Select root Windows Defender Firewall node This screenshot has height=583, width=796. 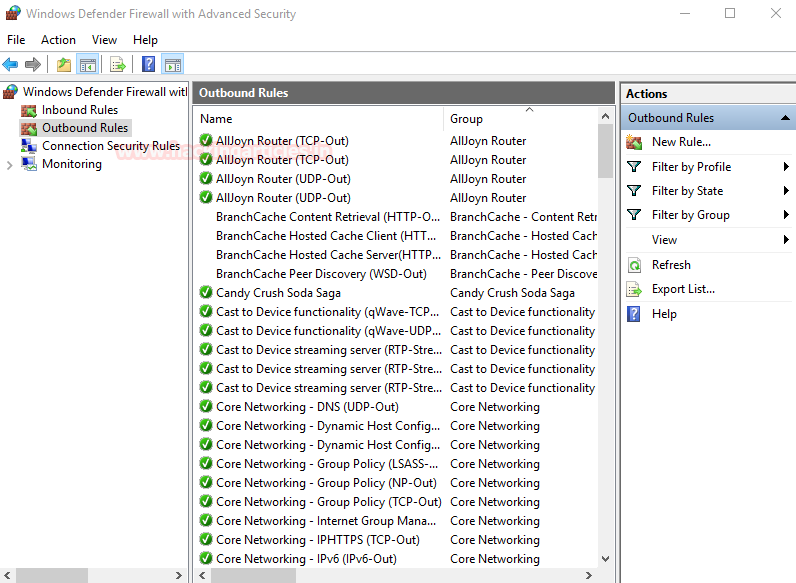[x=105, y=91]
